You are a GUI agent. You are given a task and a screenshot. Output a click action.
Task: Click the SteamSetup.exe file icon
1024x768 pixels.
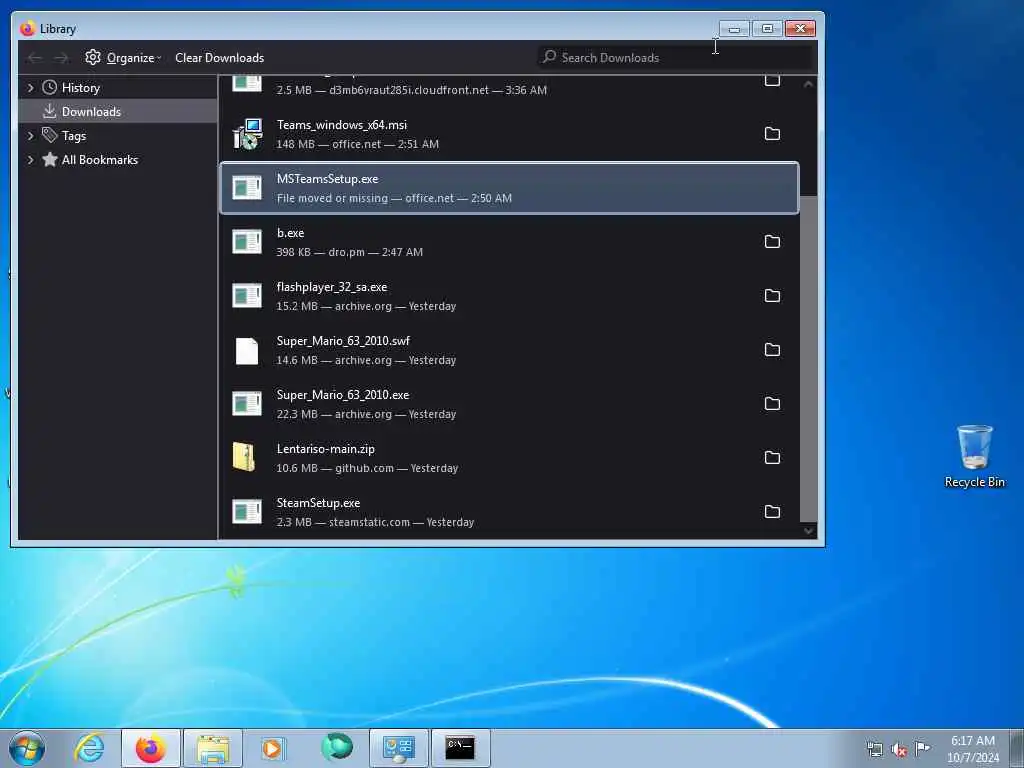point(247,512)
